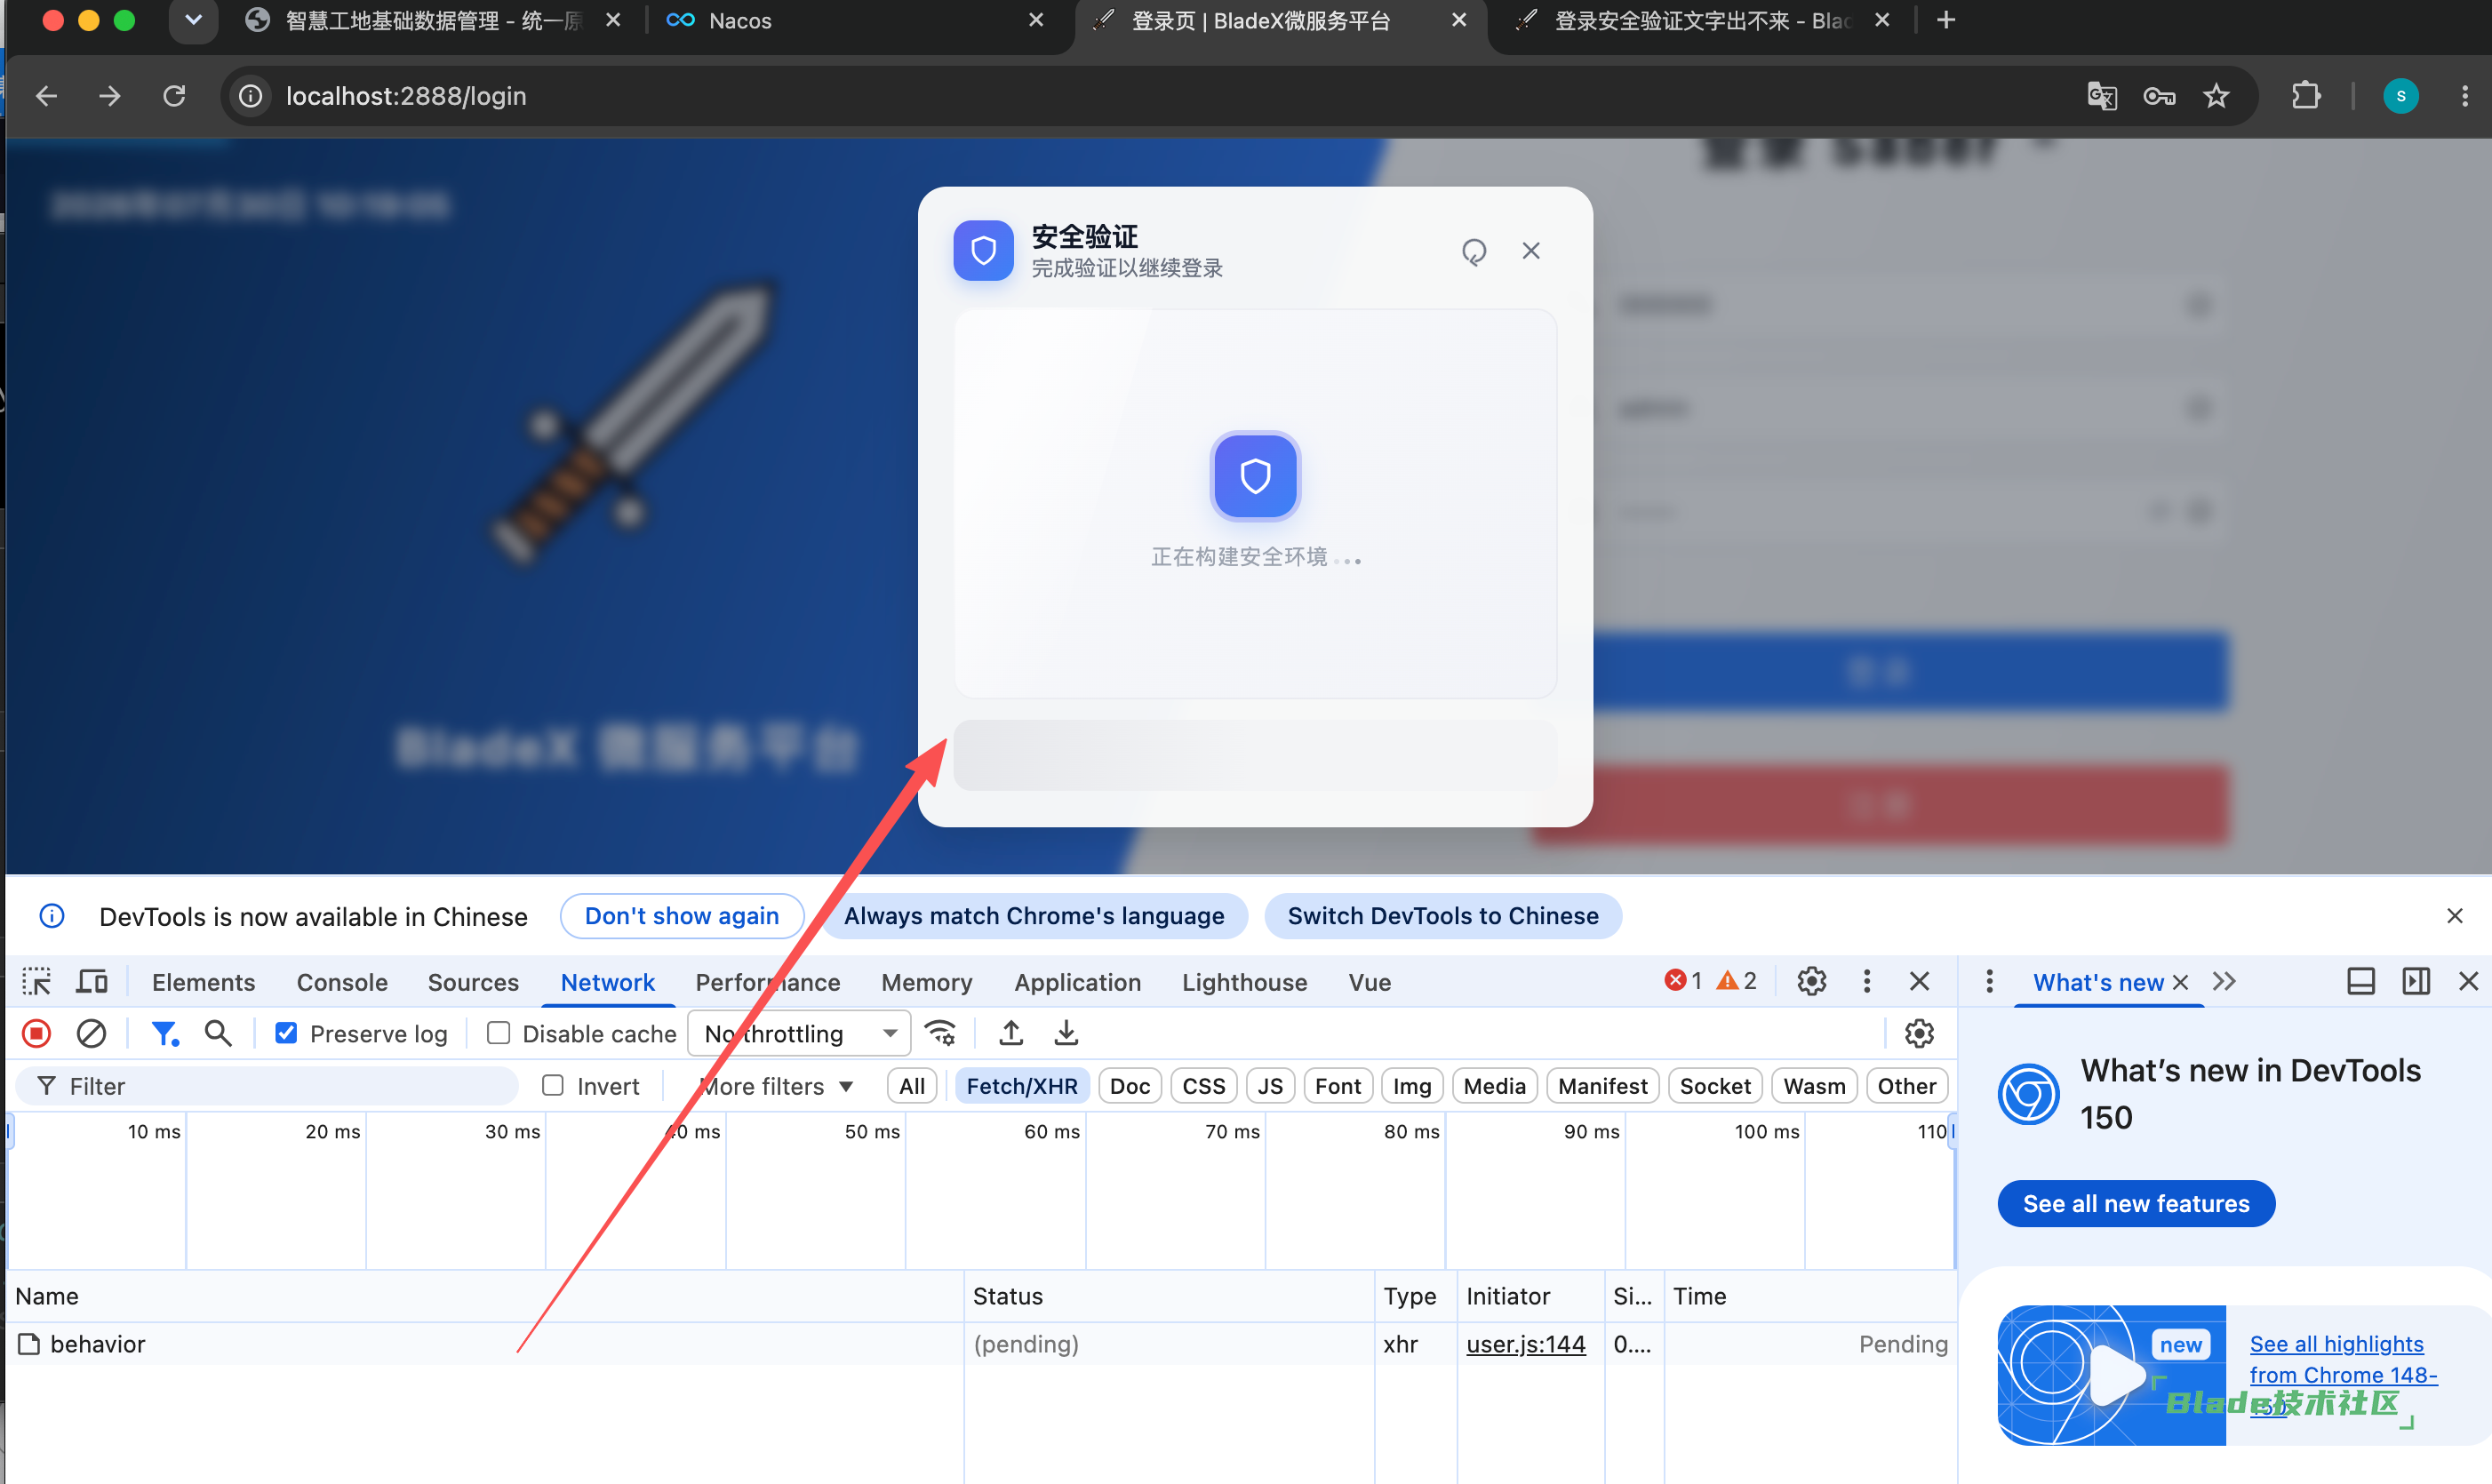Toggle the Fetch/XHR filter
The height and width of the screenshot is (1484, 2492).
[x=1022, y=1086]
